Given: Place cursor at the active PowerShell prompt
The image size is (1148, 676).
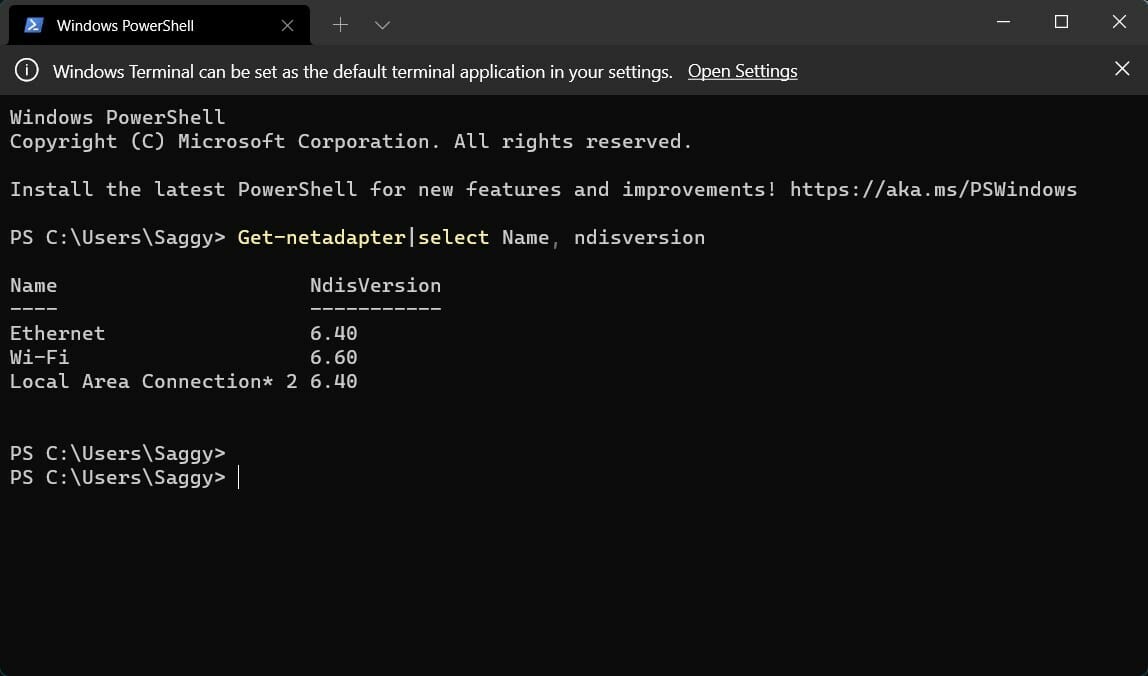Looking at the screenshot, I should pyautogui.click(x=238, y=477).
